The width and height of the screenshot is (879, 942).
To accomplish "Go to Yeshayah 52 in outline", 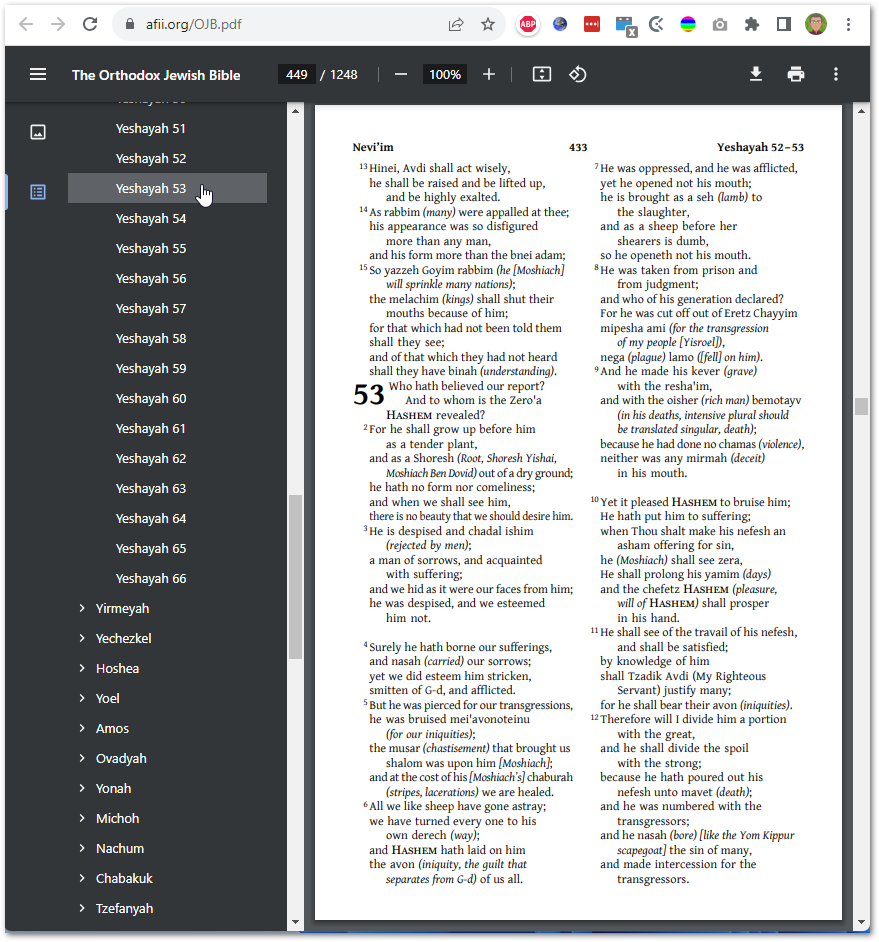I will pyautogui.click(x=151, y=159).
